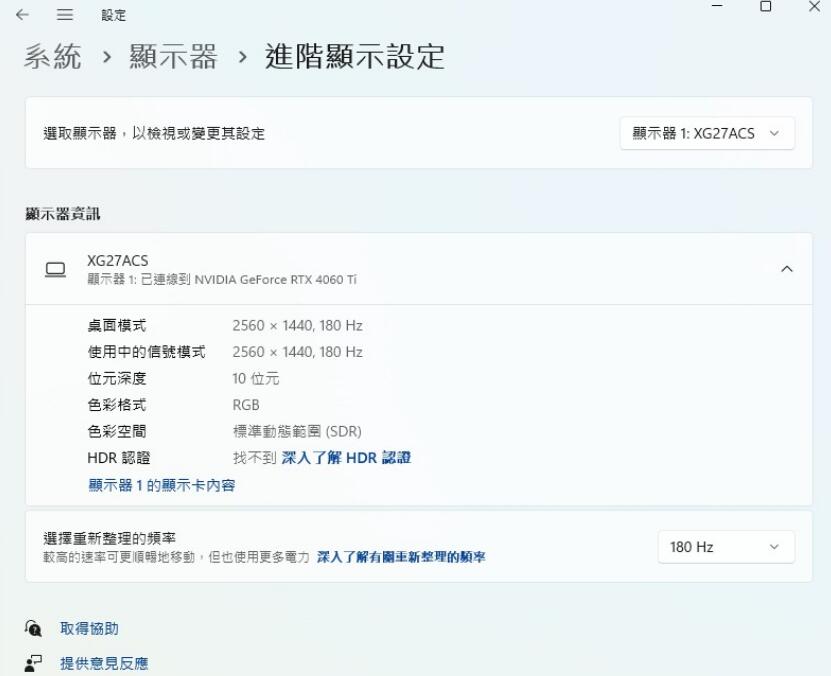The height and width of the screenshot is (676, 831).
Task: Open the navigation hamburger menu
Action: point(64,15)
